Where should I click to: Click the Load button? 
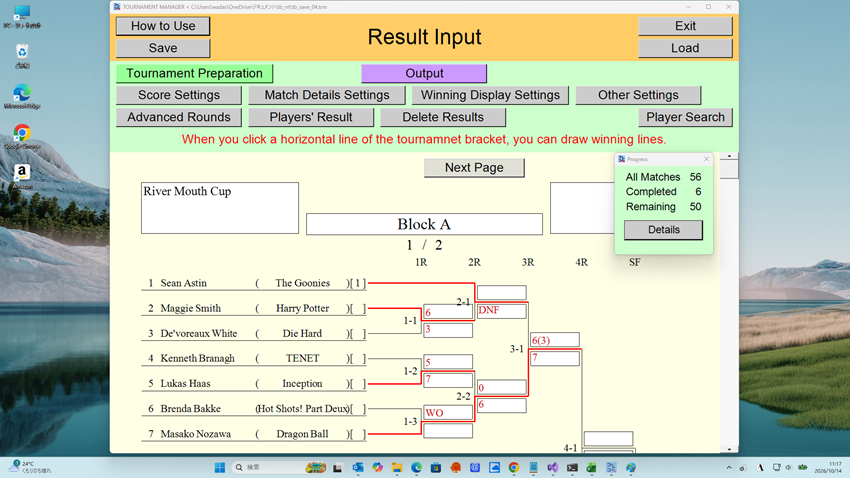coord(685,48)
